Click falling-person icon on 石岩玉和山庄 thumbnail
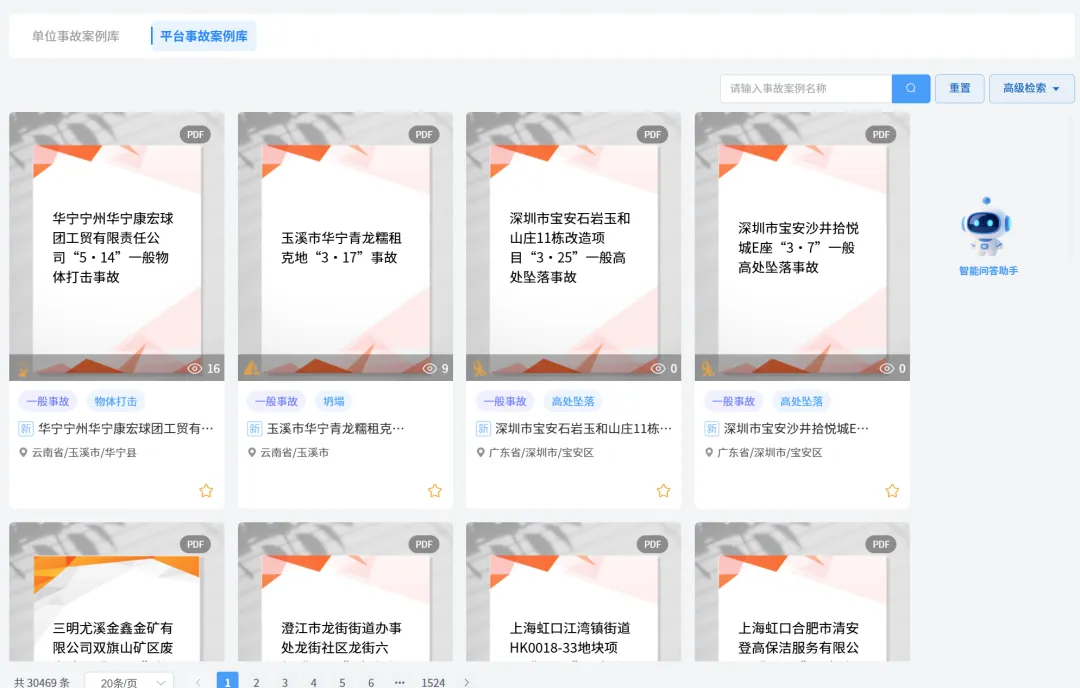The width and height of the screenshot is (1080, 688). 480,368
